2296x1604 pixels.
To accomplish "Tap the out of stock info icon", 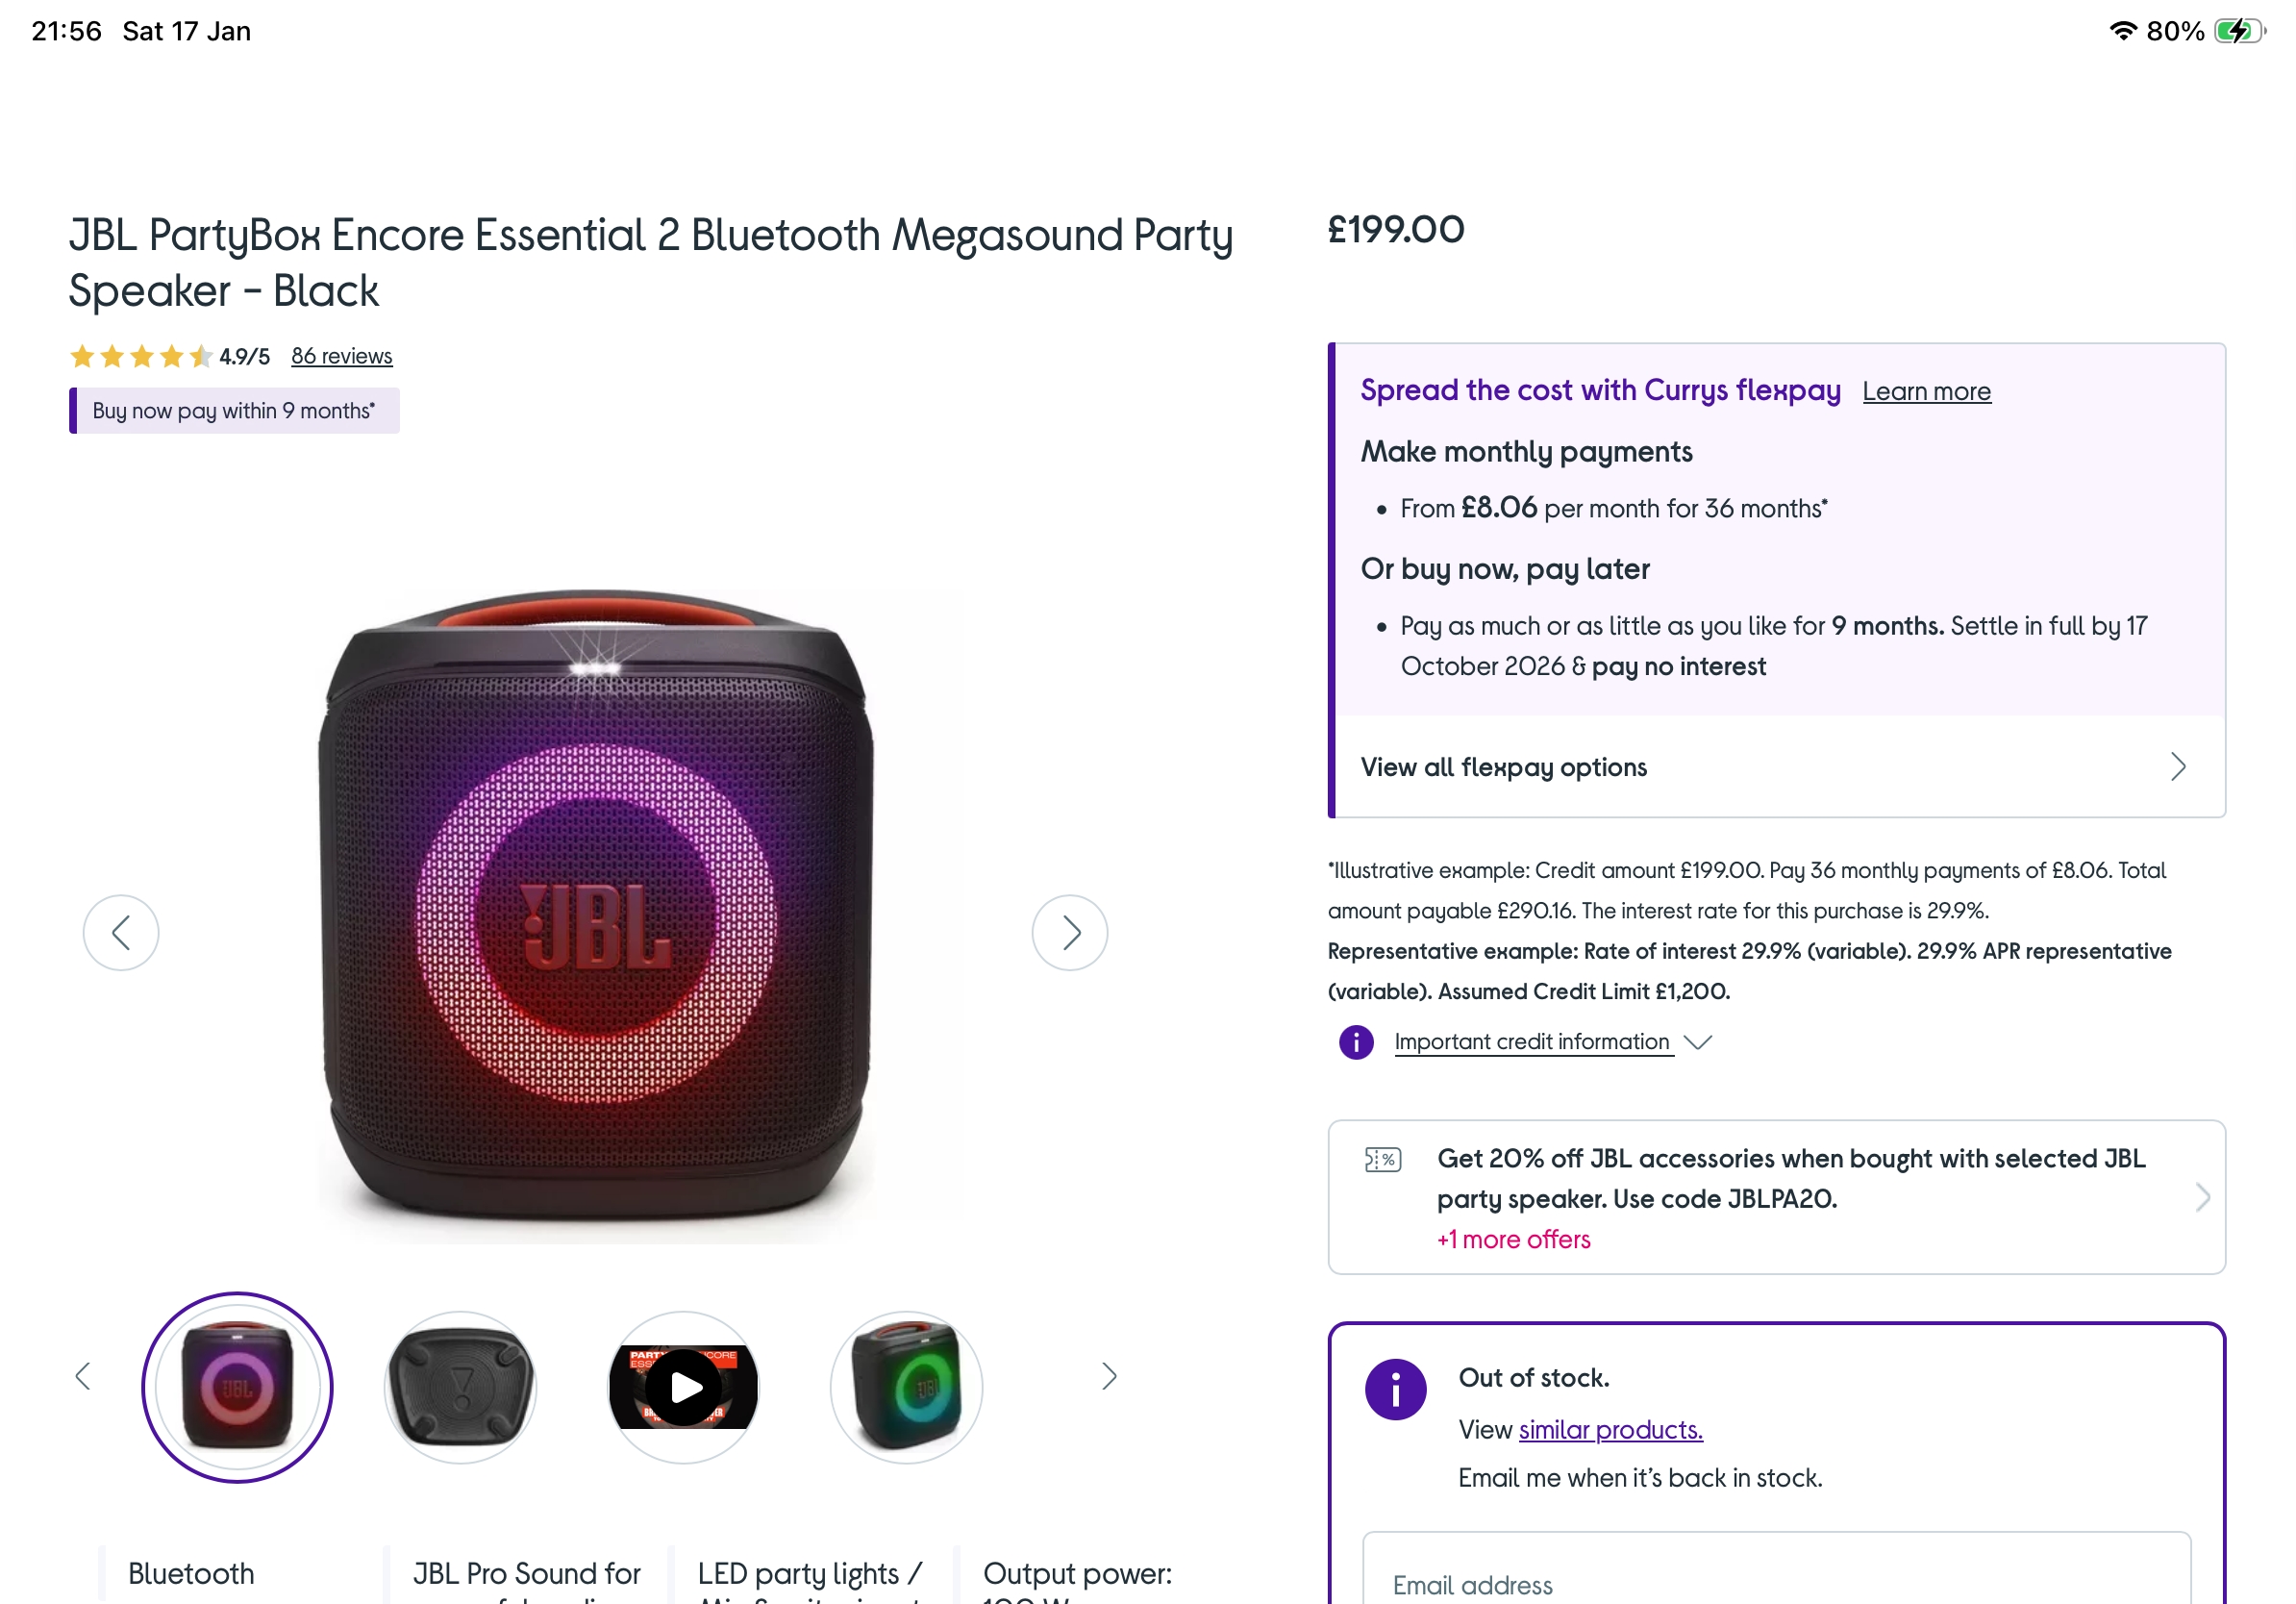I will click(1395, 1389).
